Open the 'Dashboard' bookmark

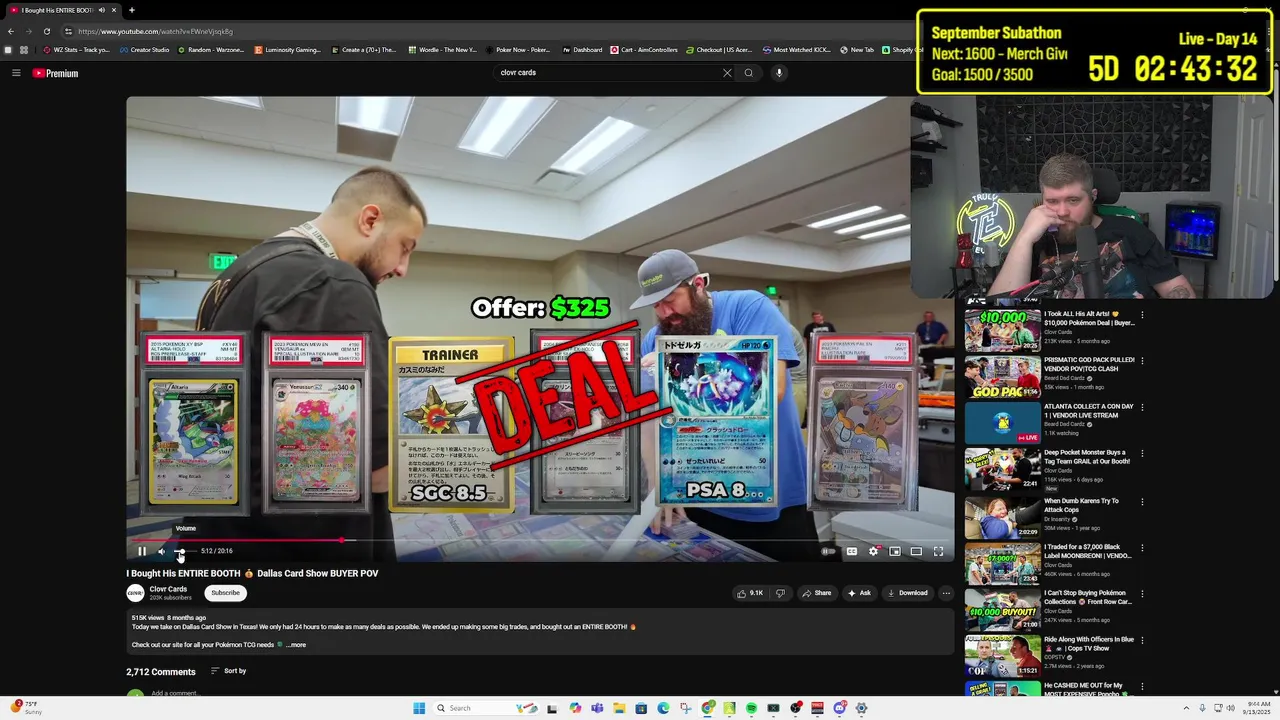tap(582, 50)
